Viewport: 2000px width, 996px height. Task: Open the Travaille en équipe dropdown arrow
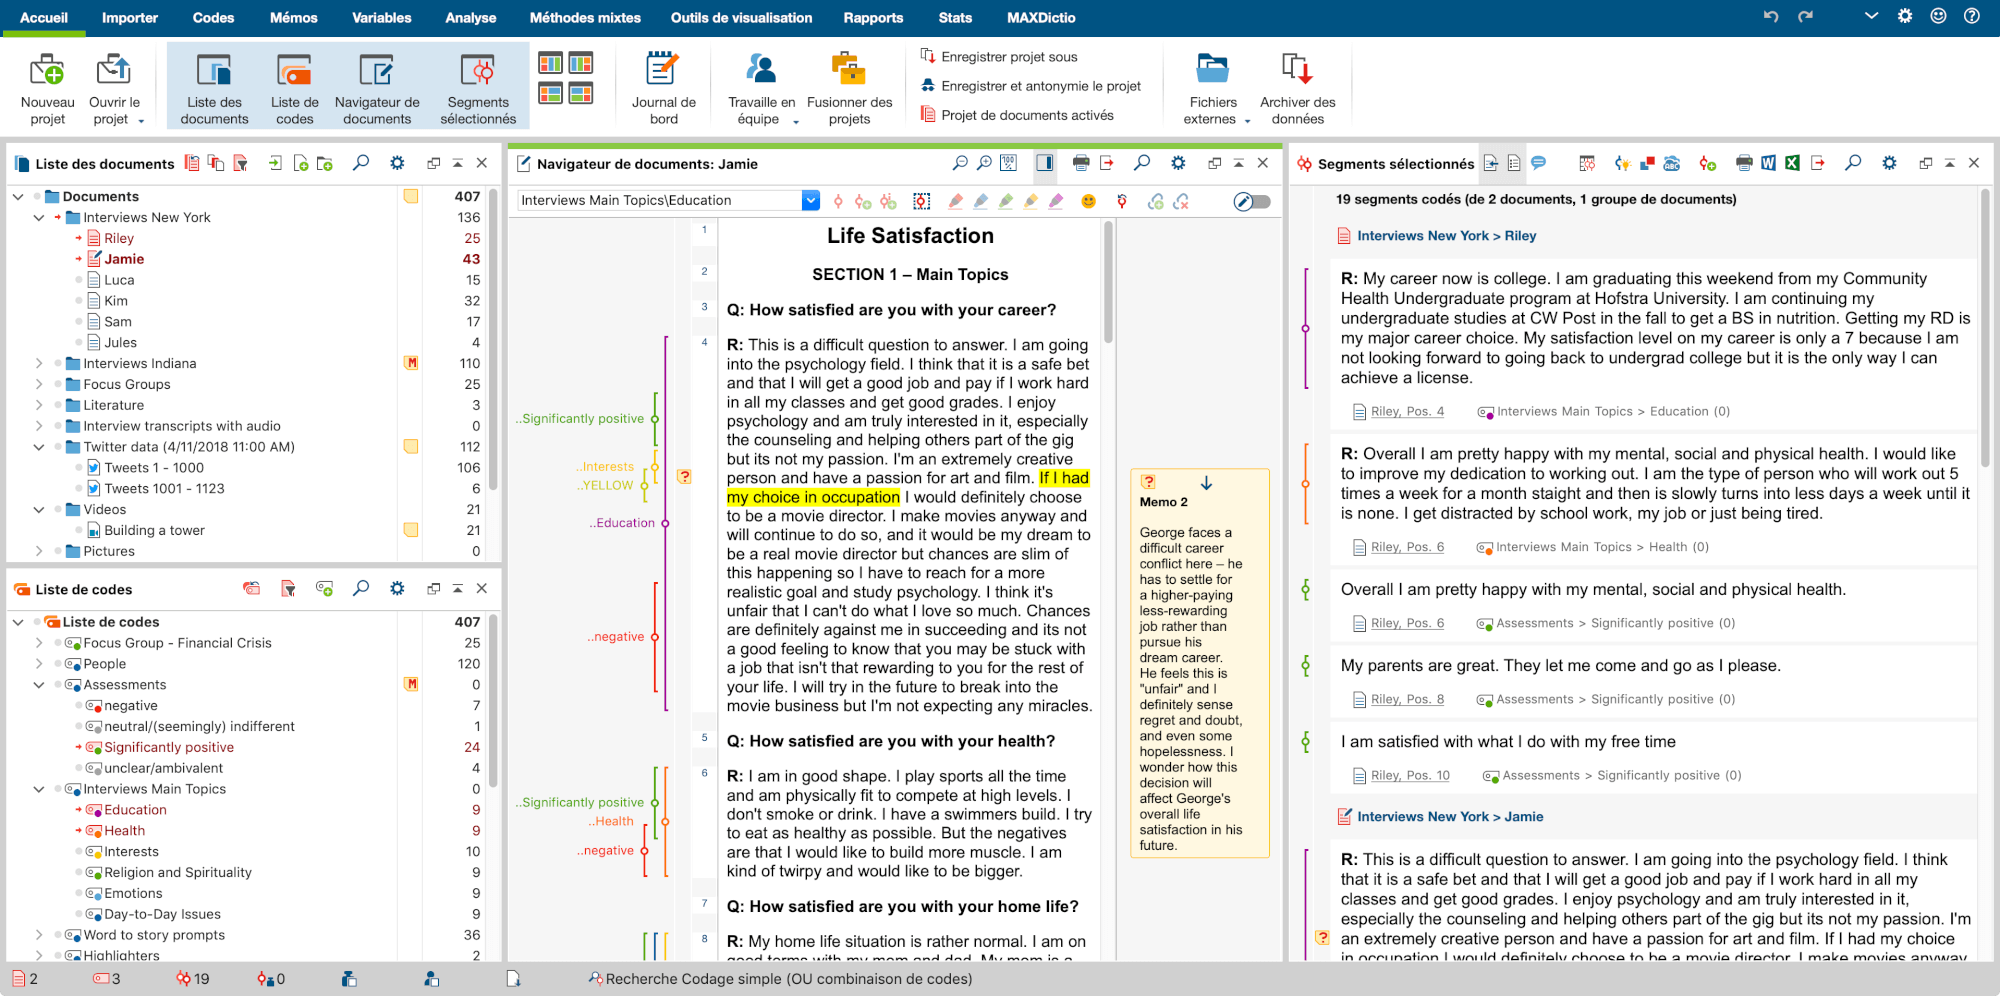796,121
